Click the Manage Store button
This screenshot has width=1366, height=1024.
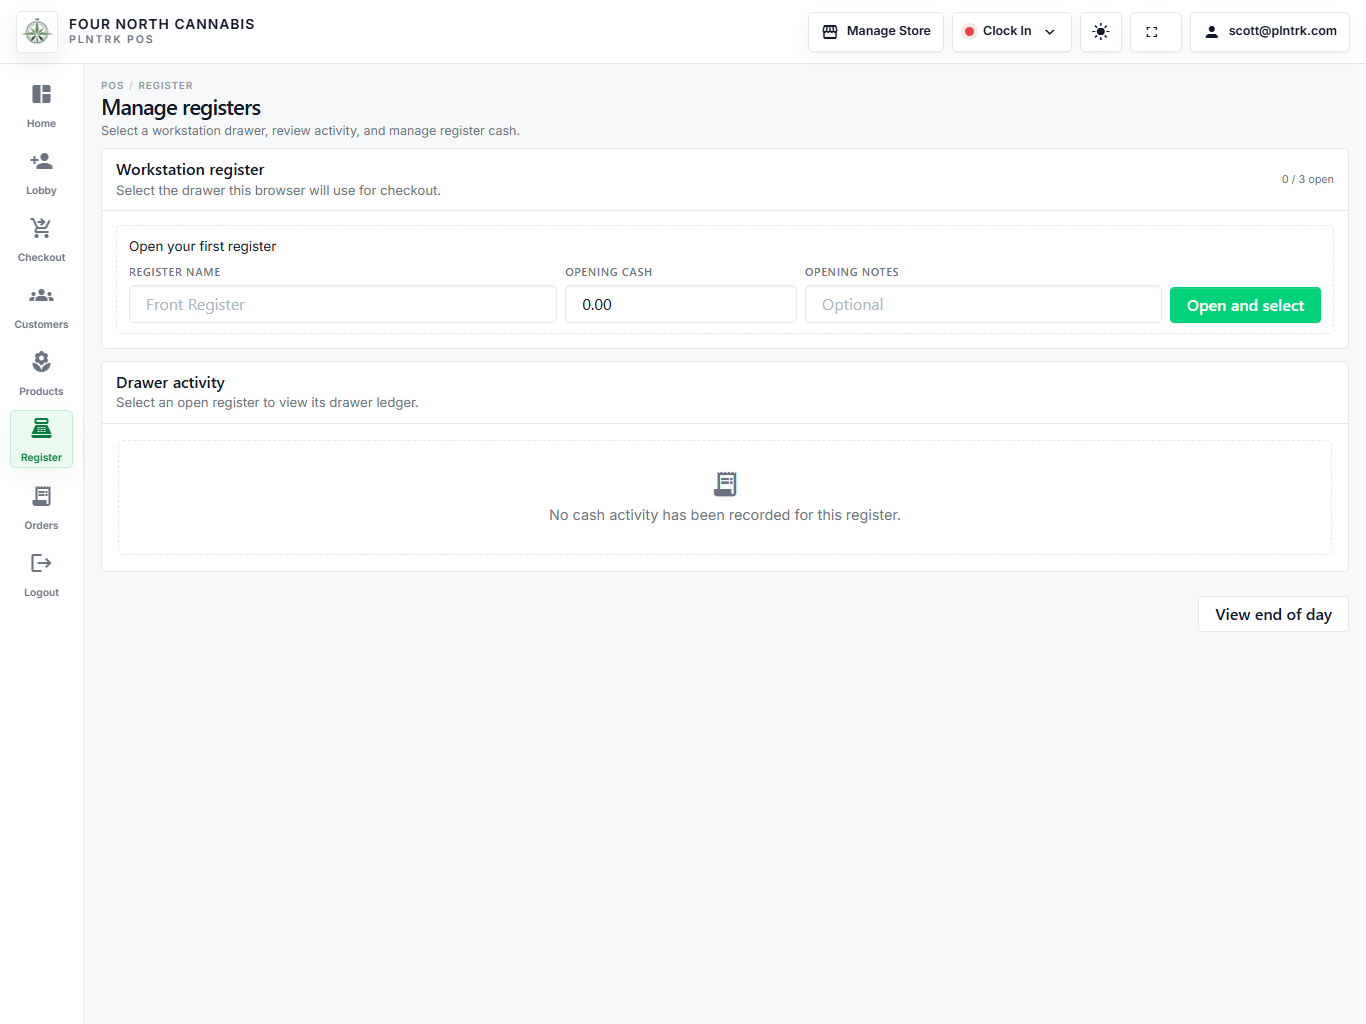click(876, 32)
